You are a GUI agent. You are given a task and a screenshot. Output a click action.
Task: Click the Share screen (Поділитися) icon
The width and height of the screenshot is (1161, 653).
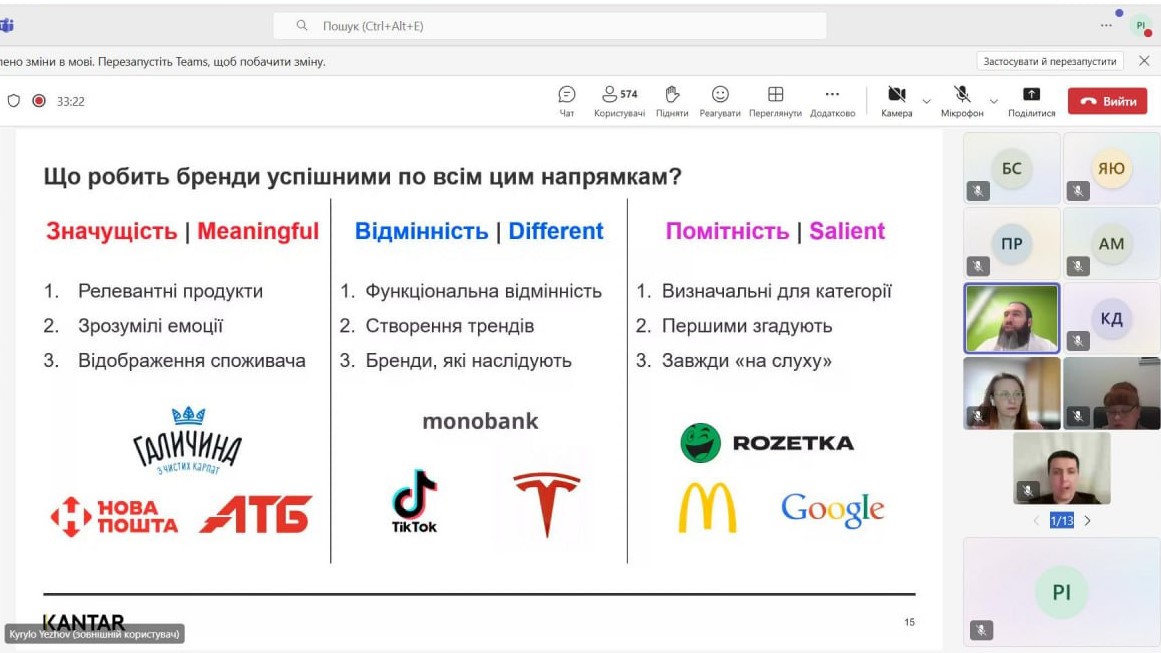[1031, 100]
